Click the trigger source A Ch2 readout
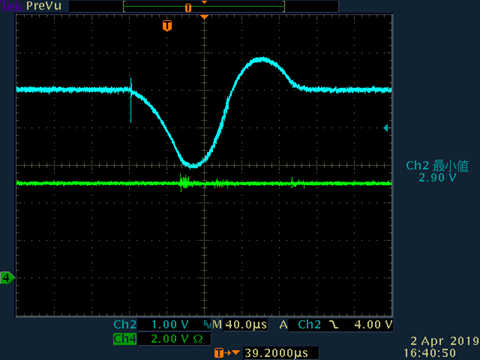Screen dimensions: 480x360 [x=300, y=325]
